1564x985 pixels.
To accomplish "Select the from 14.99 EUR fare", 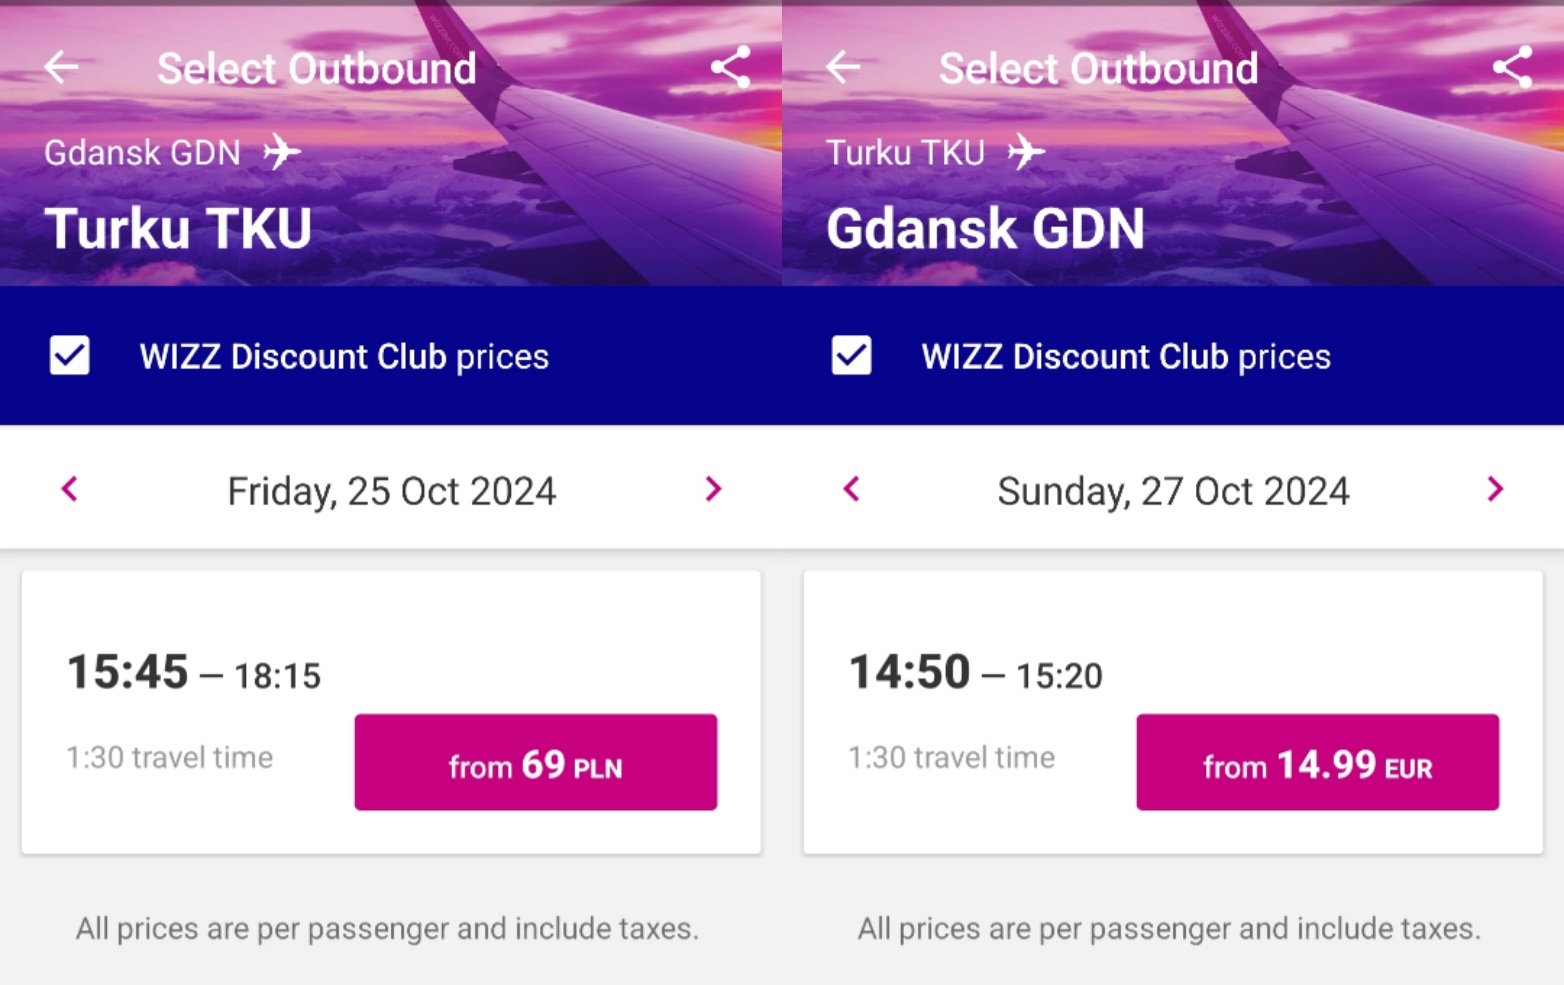I will [1318, 762].
